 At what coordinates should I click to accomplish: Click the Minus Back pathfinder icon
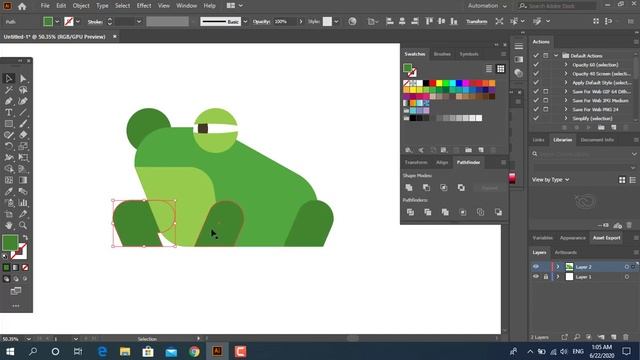[x=498, y=212]
